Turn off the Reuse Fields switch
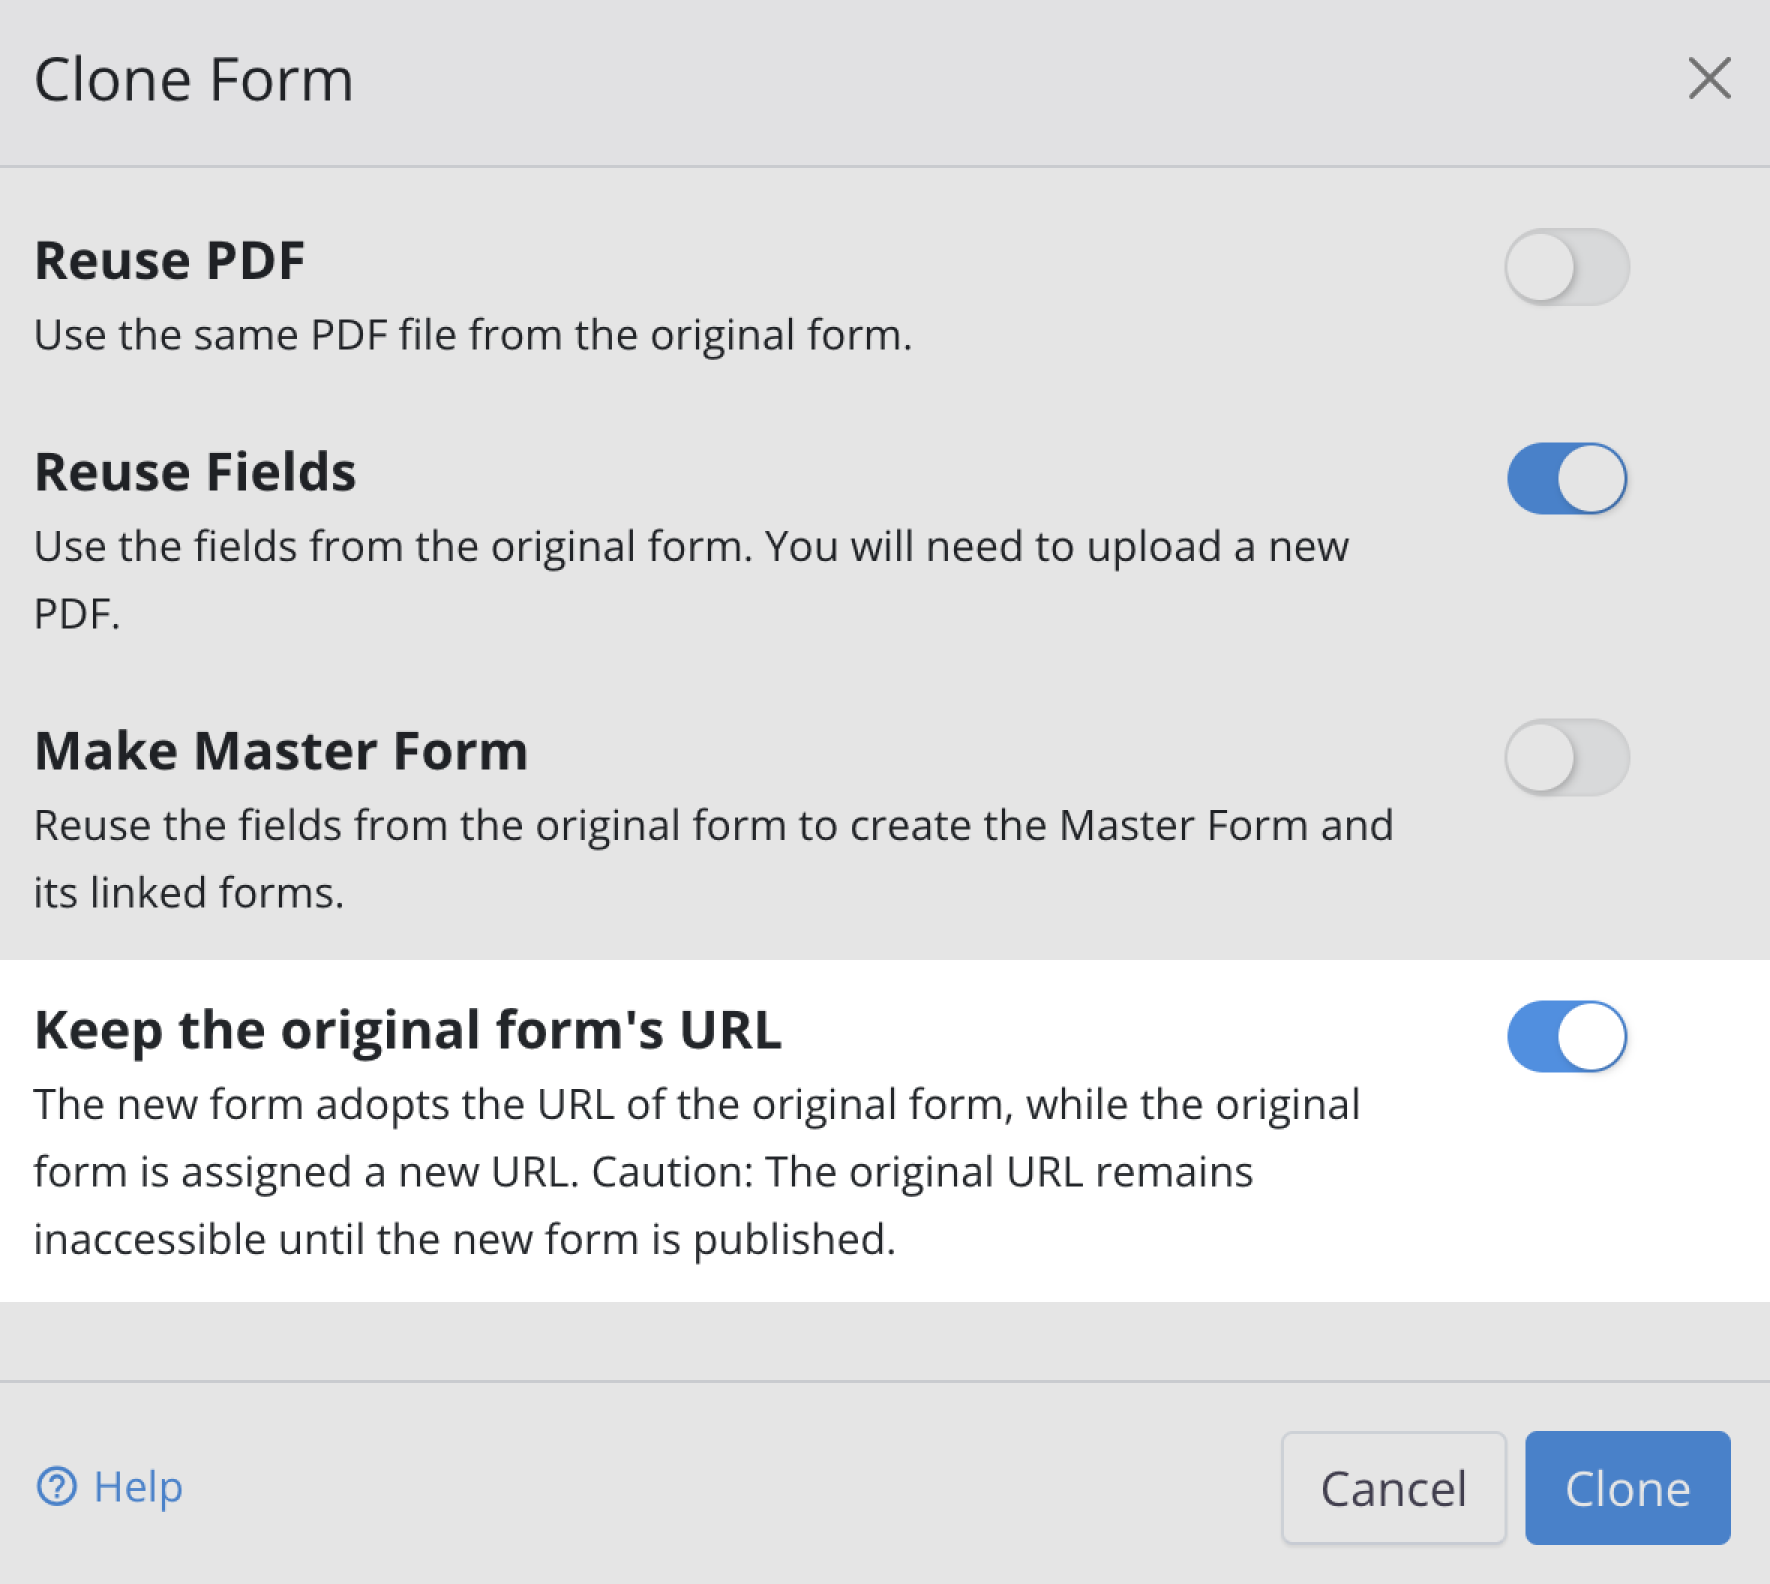Screen dimensions: 1770x1584 point(1566,479)
